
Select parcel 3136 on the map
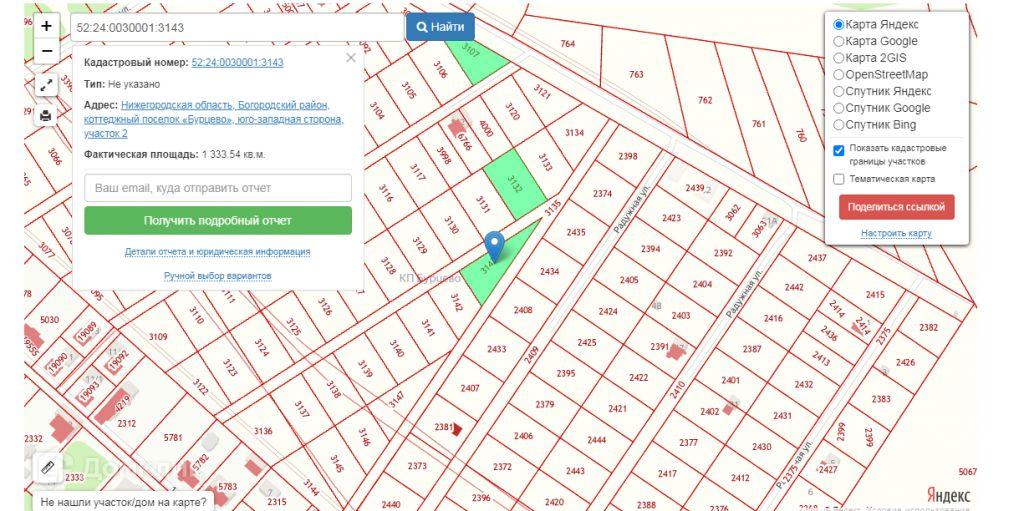pos(263,431)
